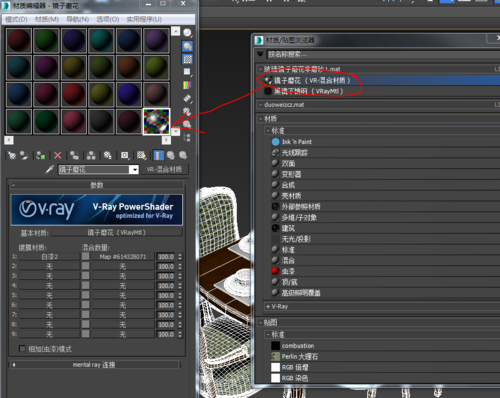The width and height of the screenshot is (500, 398).
Task: Click 无 blend map slot in row 9
Action: [x=123, y=334]
